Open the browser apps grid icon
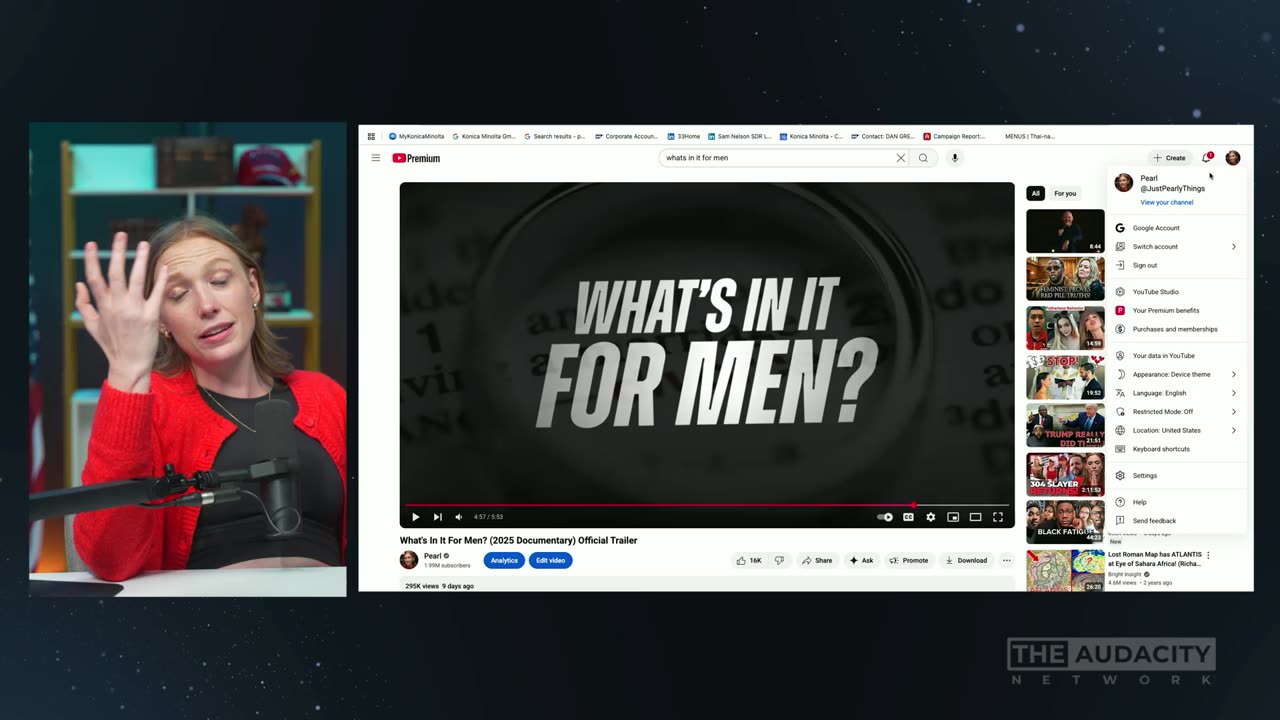 [371, 136]
